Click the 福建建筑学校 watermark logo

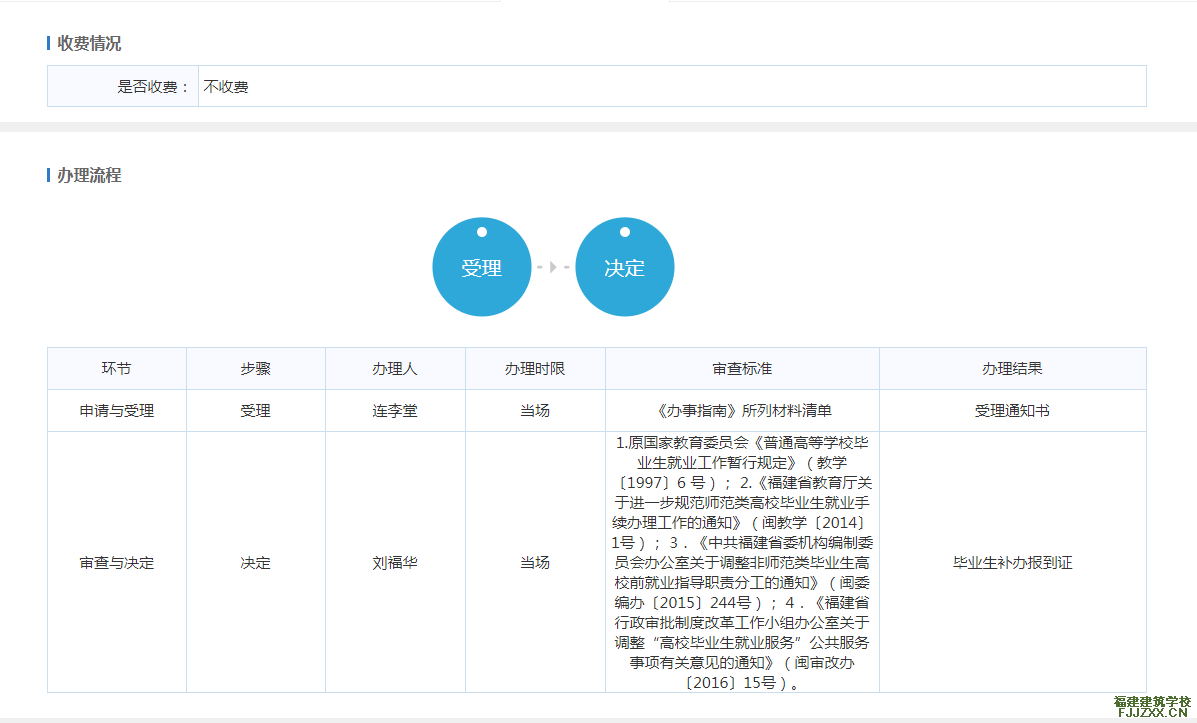click(1152, 708)
